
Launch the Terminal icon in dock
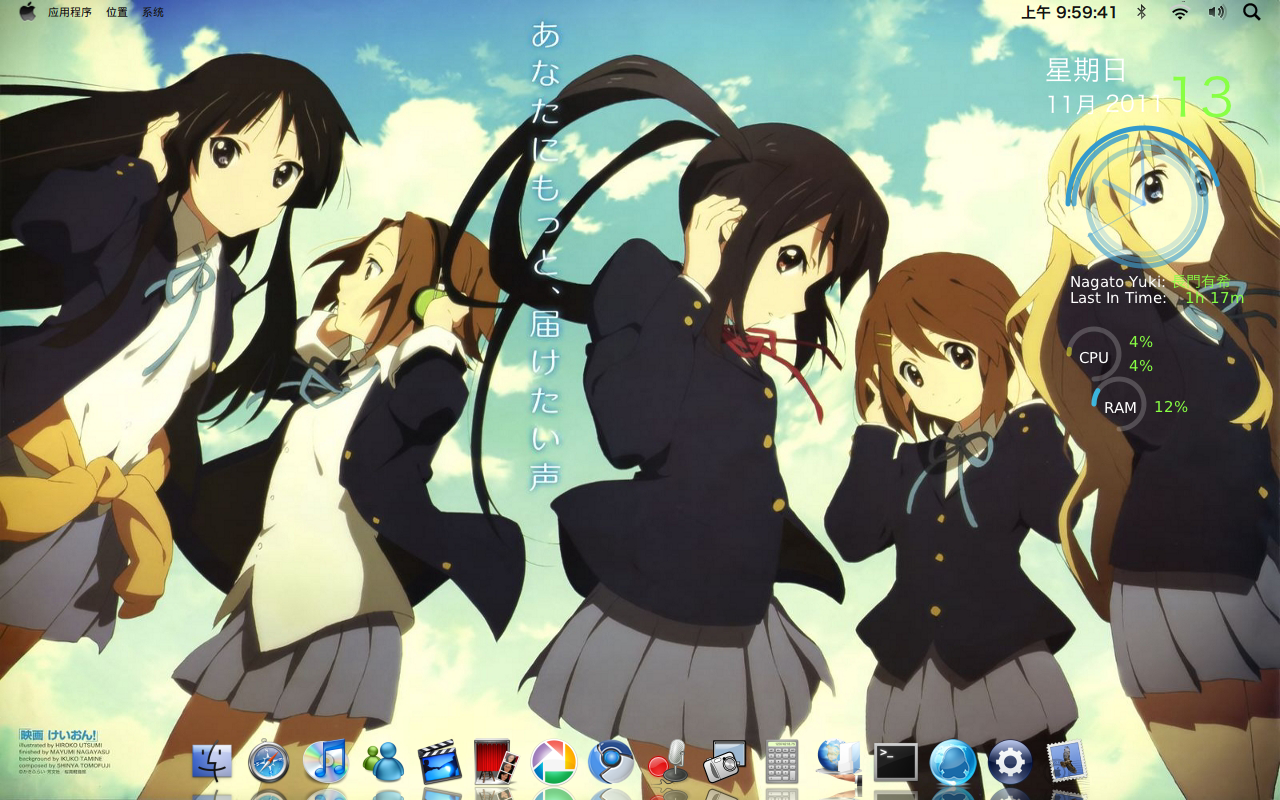(895, 762)
